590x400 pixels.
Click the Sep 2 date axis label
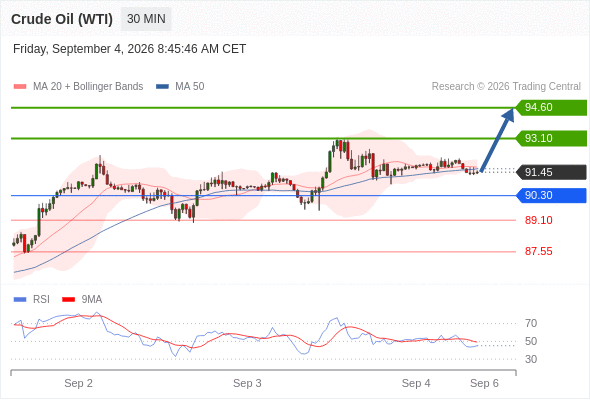[78, 383]
